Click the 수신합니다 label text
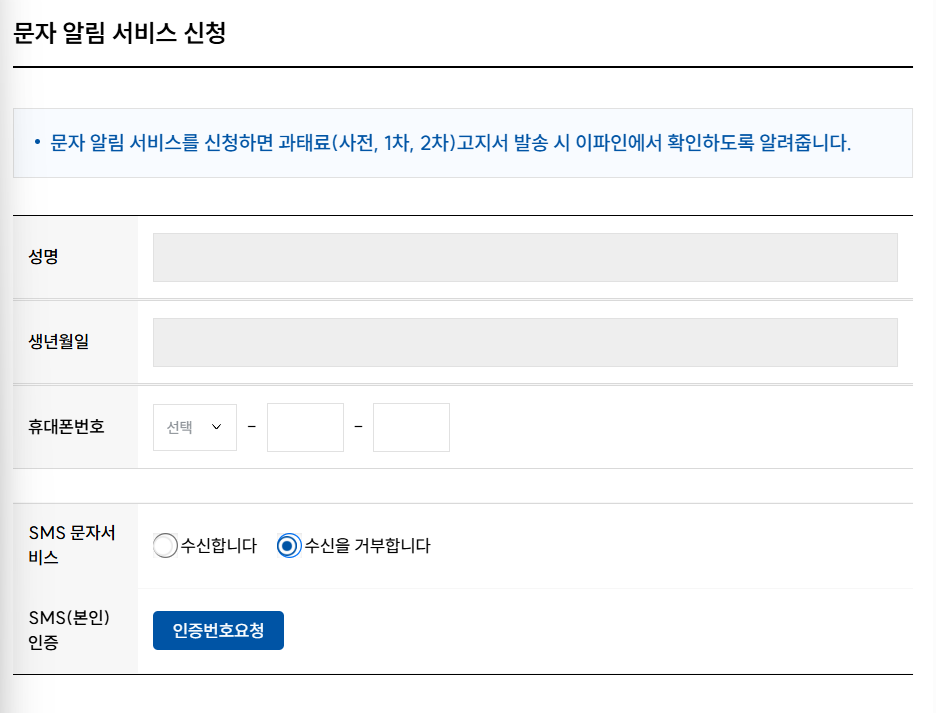The image size is (936, 713). (x=219, y=546)
